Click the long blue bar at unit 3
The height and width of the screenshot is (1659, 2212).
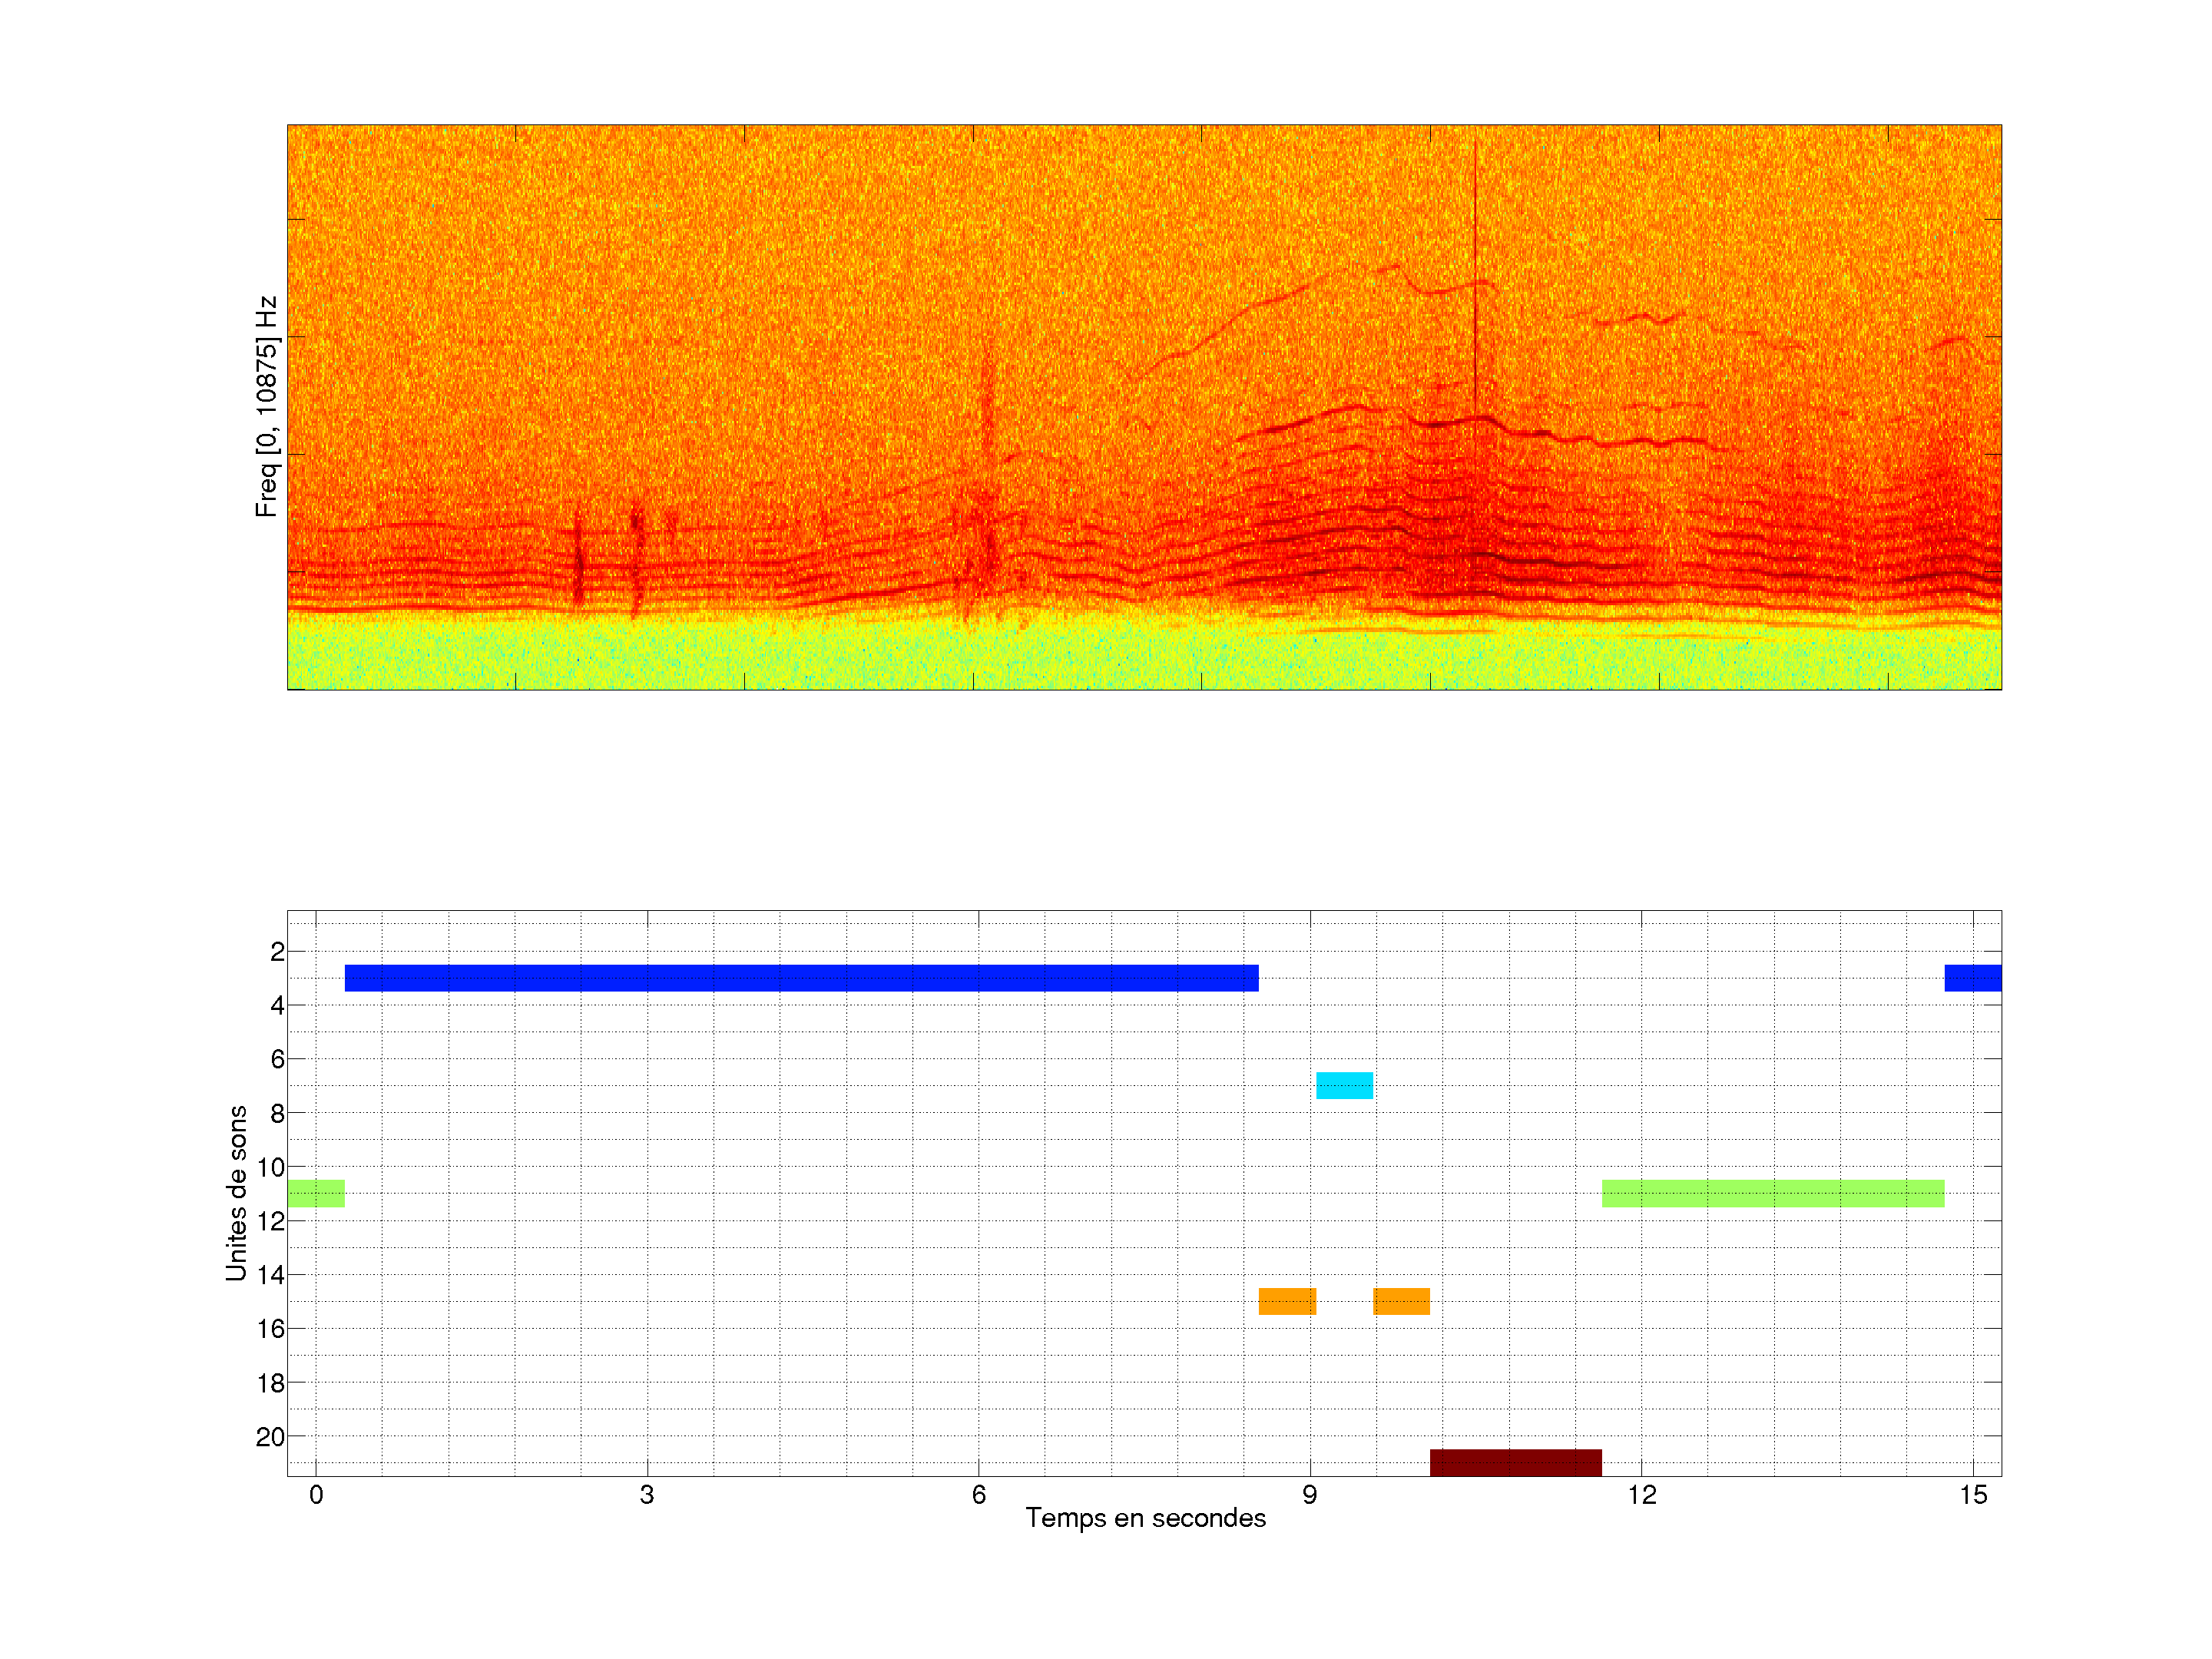801,978
